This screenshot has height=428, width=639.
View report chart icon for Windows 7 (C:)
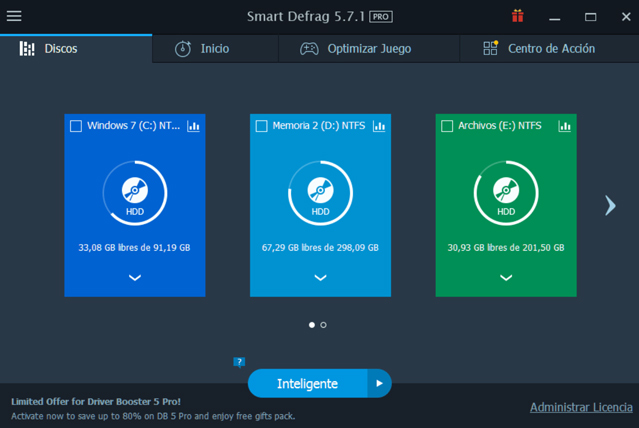click(193, 126)
